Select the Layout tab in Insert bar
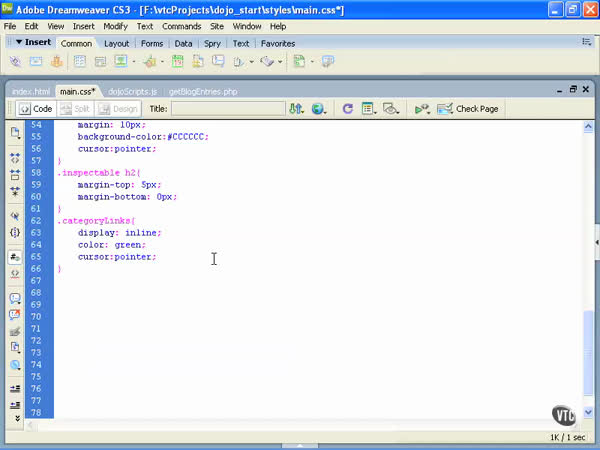The image size is (600, 450). tap(116, 44)
